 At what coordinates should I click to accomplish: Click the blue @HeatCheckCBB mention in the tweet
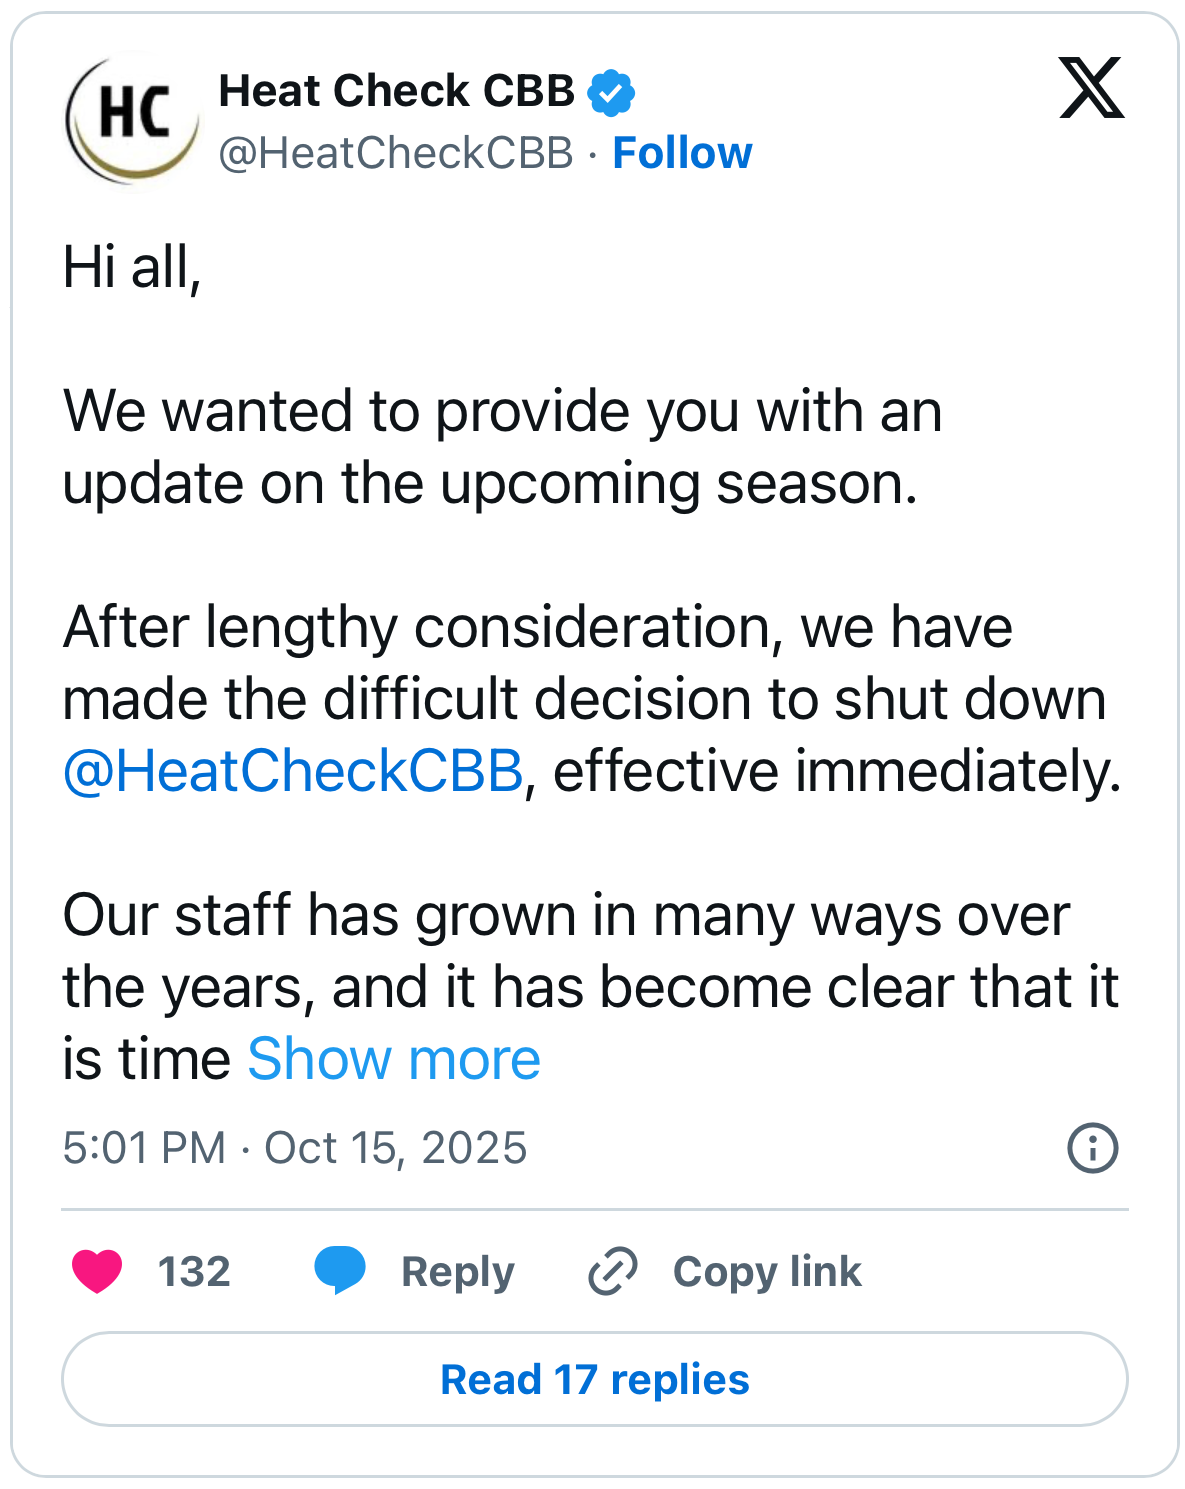tap(293, 771)
